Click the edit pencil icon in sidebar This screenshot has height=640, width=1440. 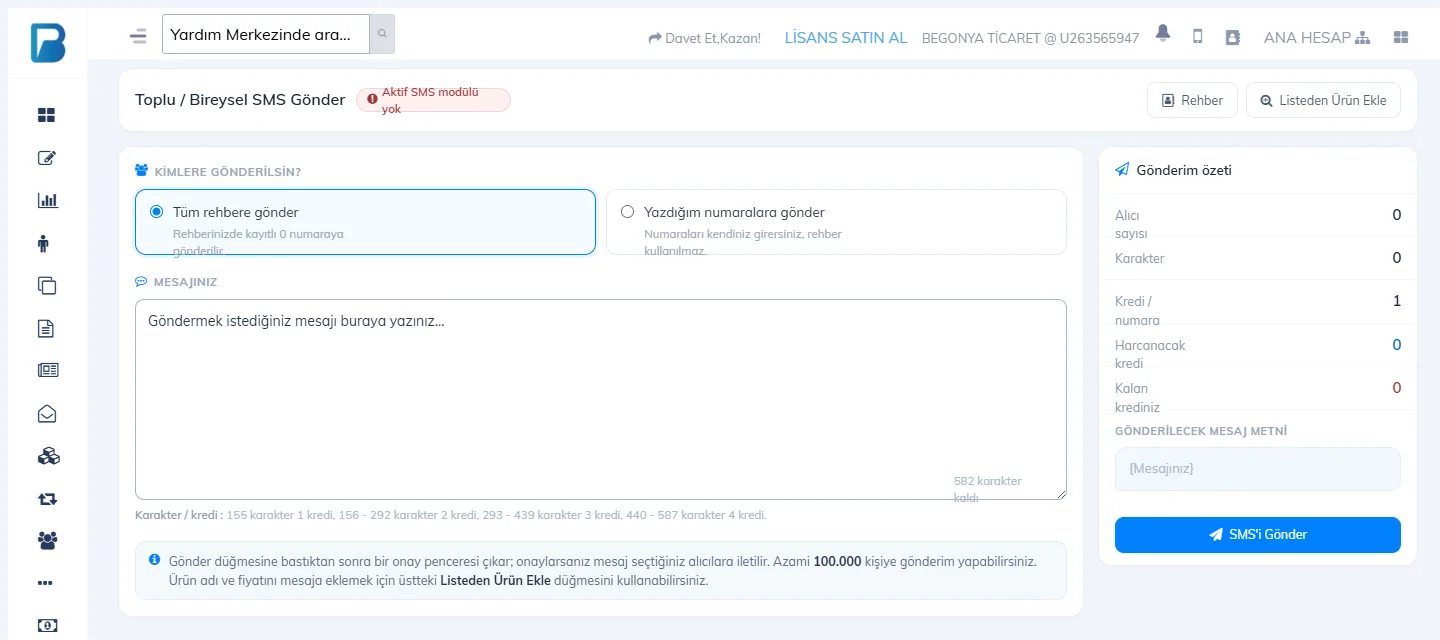pos(47,158)
